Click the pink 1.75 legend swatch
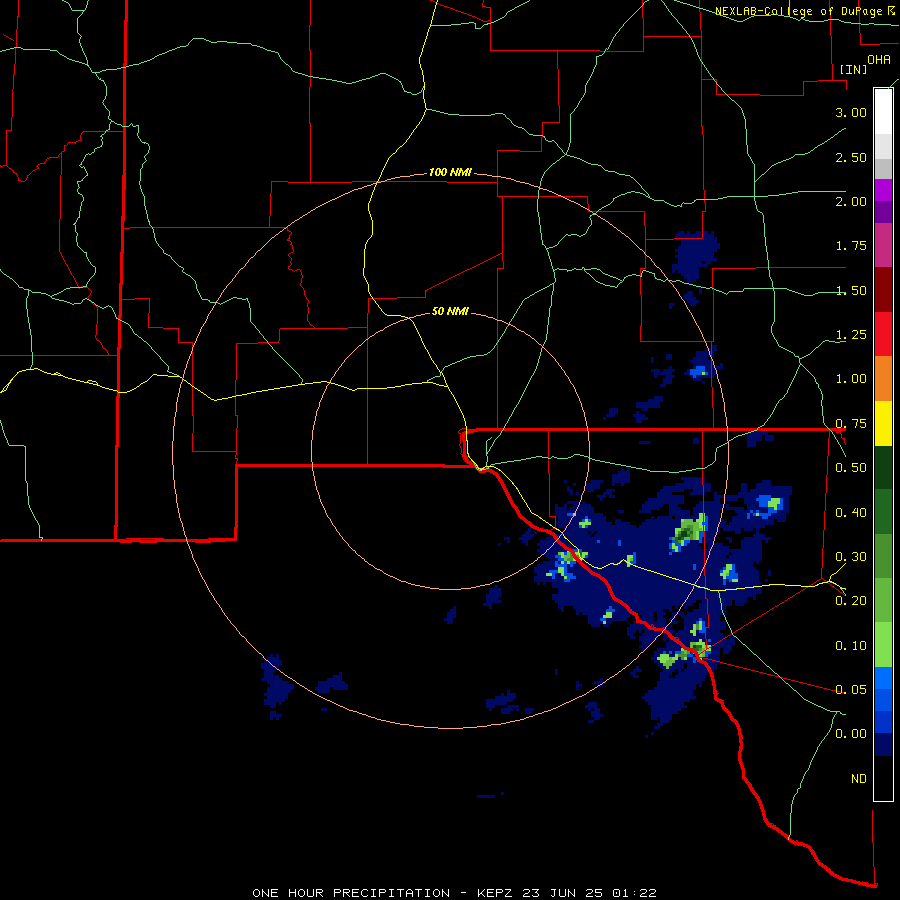 click(x=883, y=245)
